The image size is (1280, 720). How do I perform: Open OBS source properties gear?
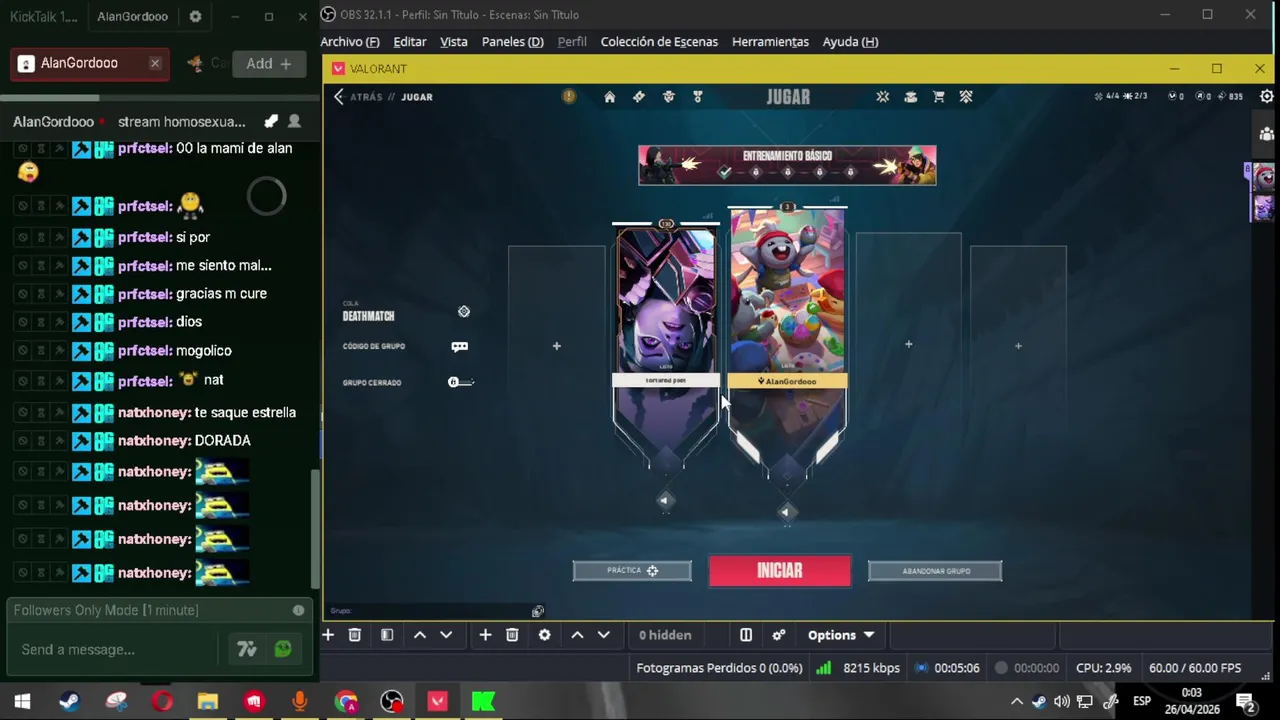tap(544, 635)
